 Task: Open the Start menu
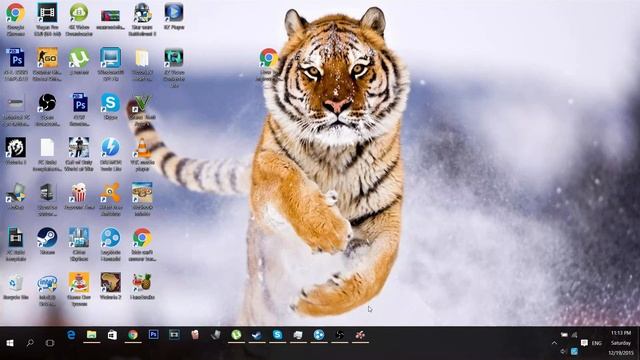pos(10,343)
